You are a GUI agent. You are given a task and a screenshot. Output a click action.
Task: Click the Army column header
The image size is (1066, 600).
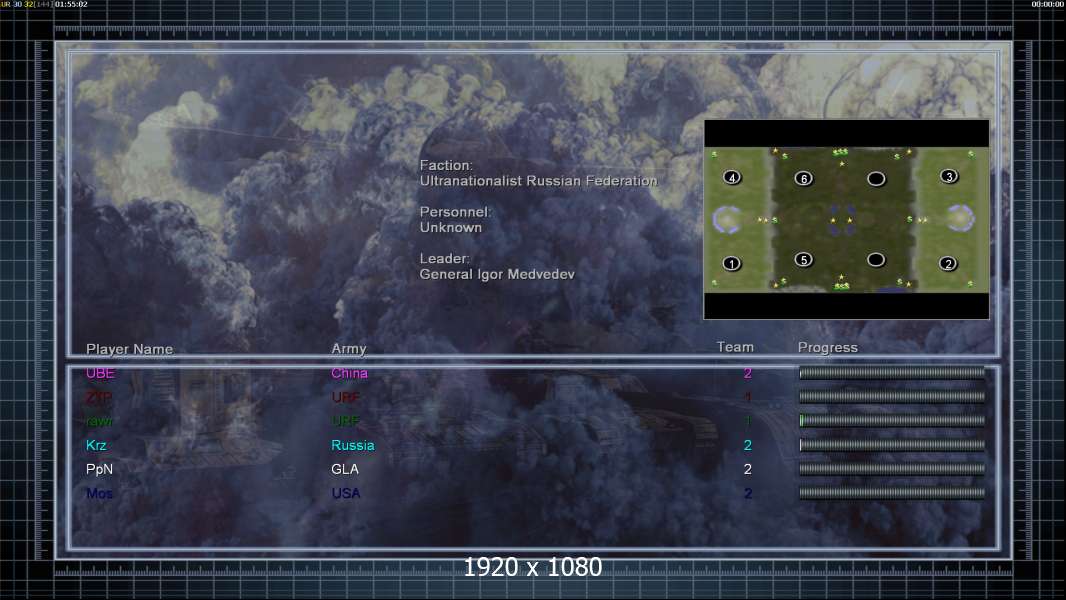point(349,349)
